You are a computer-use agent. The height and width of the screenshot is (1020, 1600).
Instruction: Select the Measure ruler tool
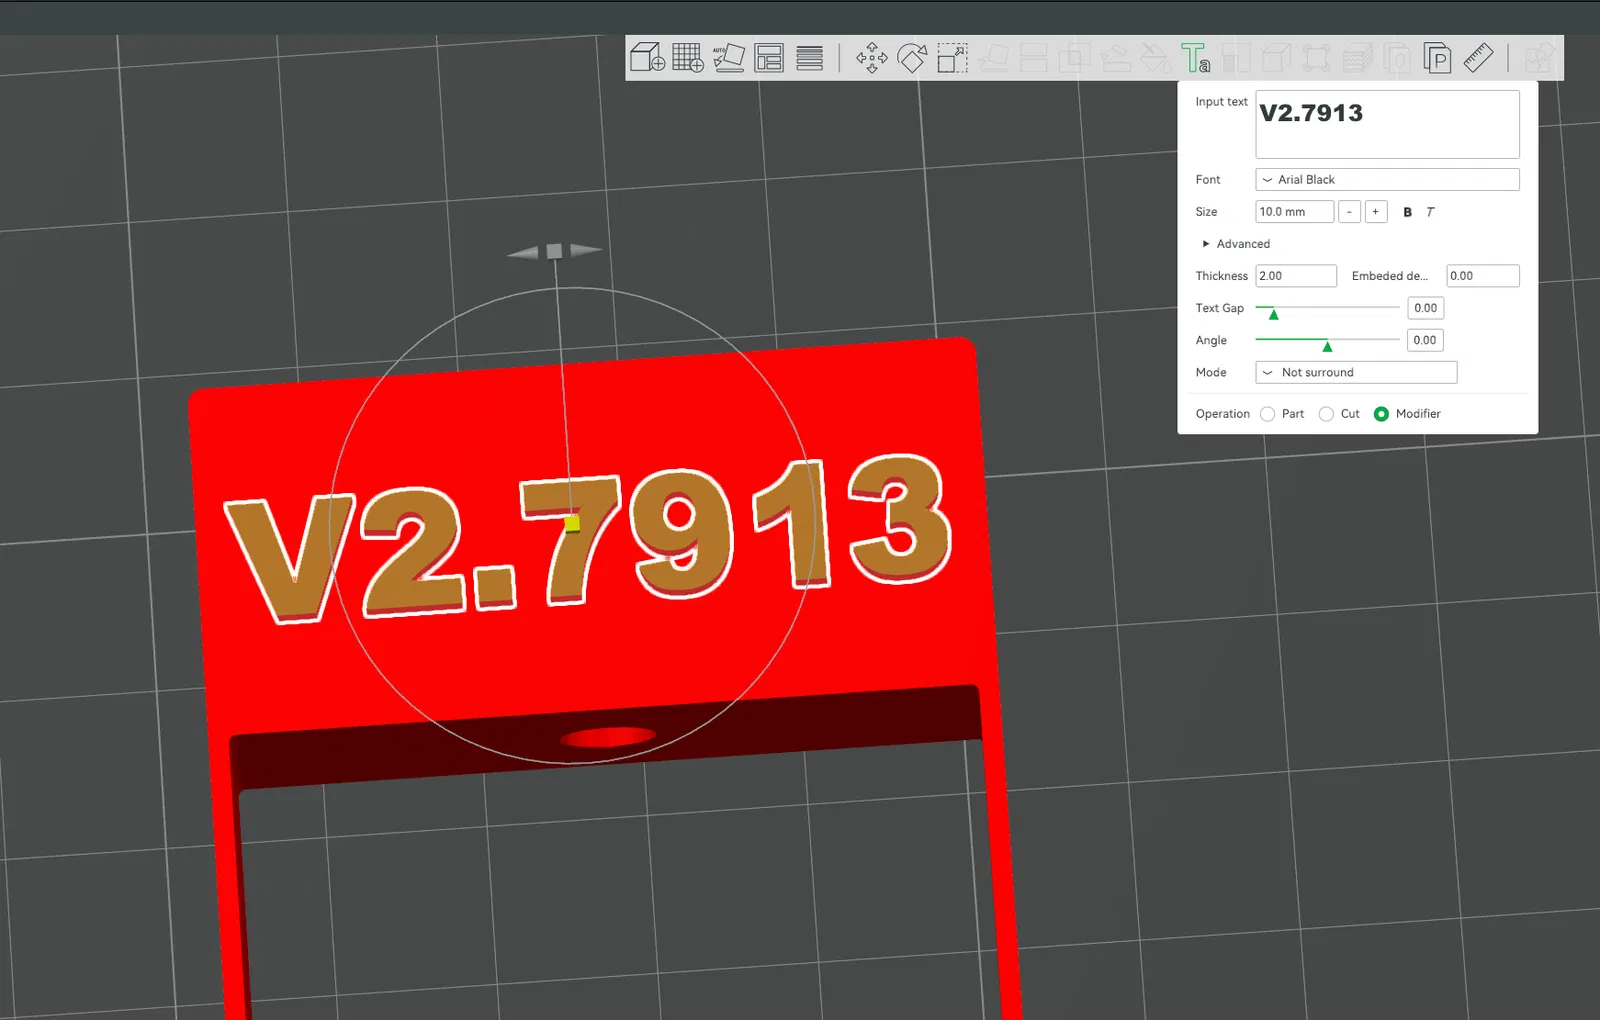coord(1478,58)
